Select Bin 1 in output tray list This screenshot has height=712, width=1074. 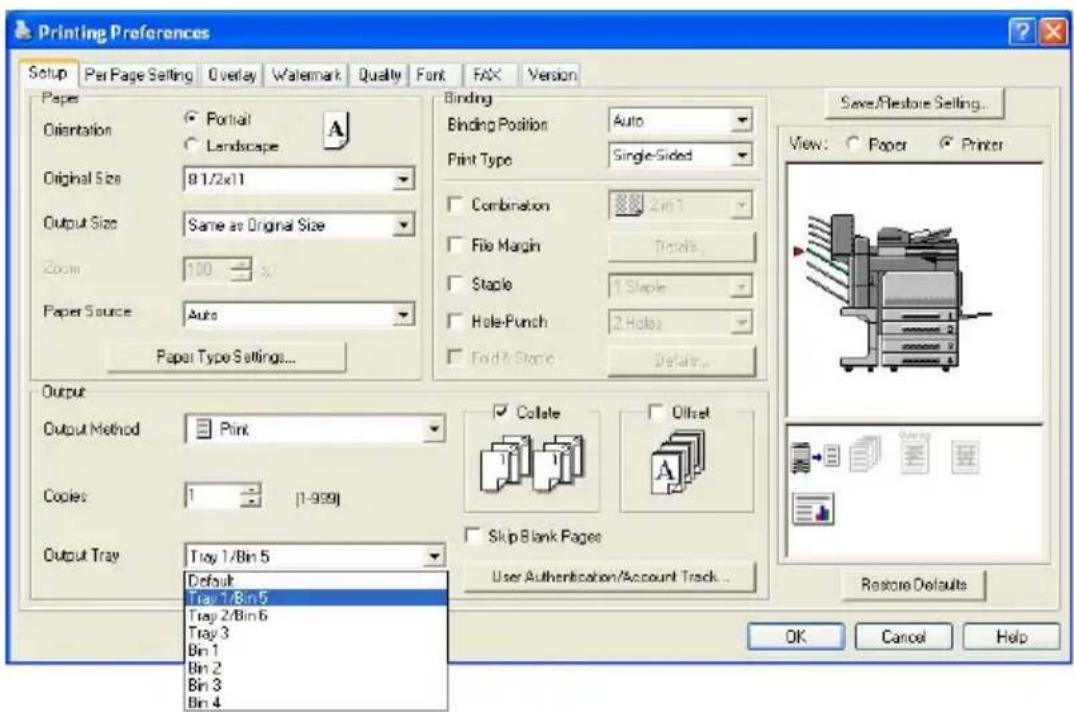[x=316, y=650]
